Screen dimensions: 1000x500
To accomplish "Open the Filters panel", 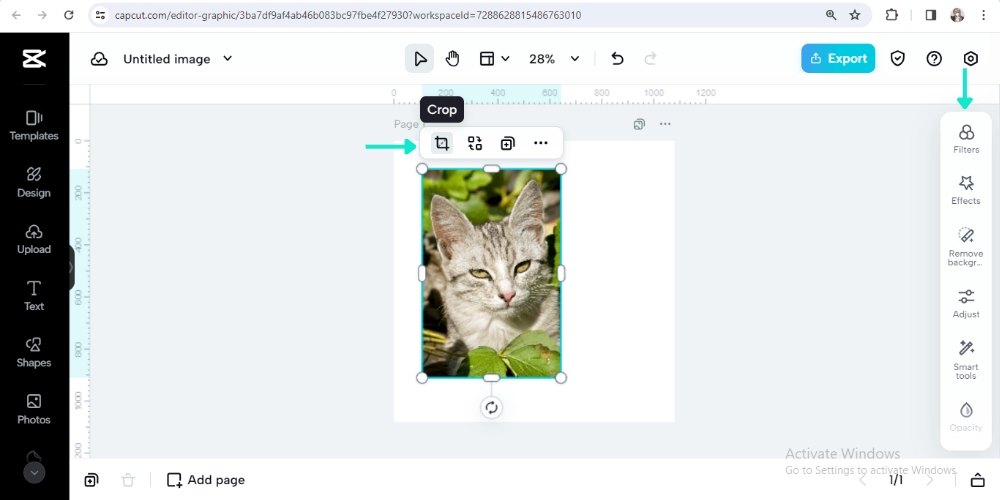I will click(966, 139).
